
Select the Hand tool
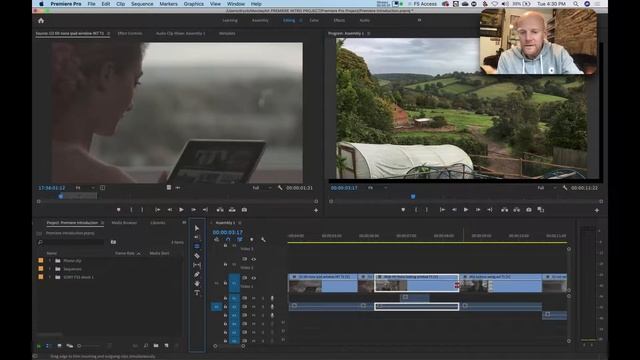click(x=197, y=283)
